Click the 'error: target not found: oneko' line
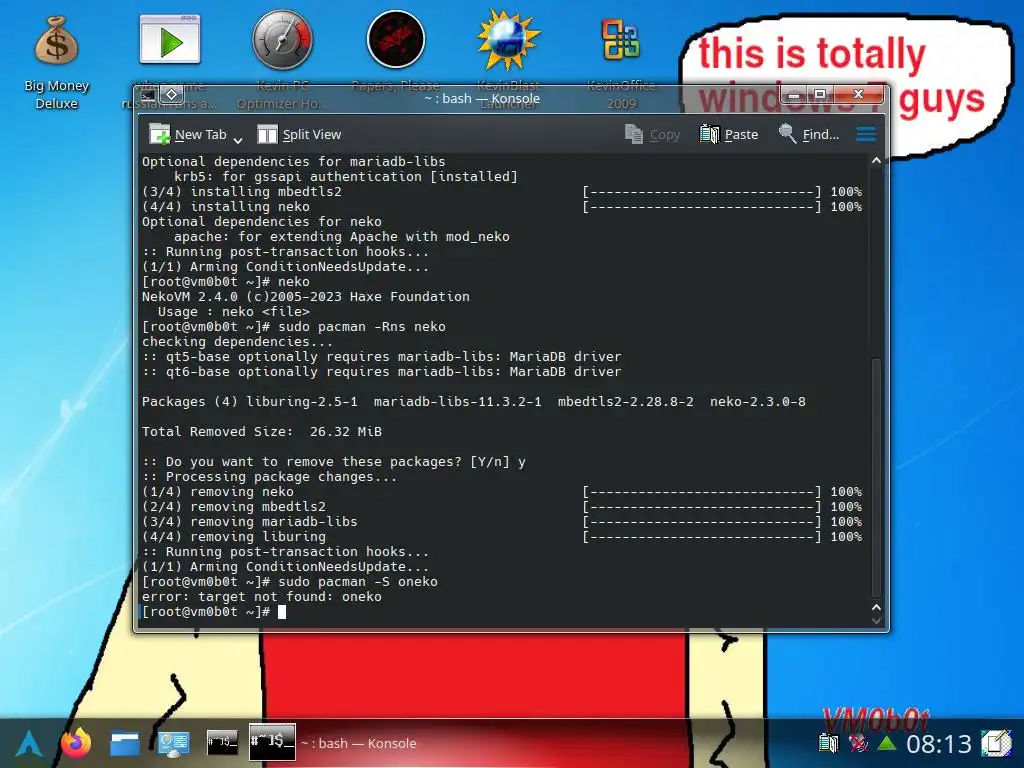 point(262,597)
